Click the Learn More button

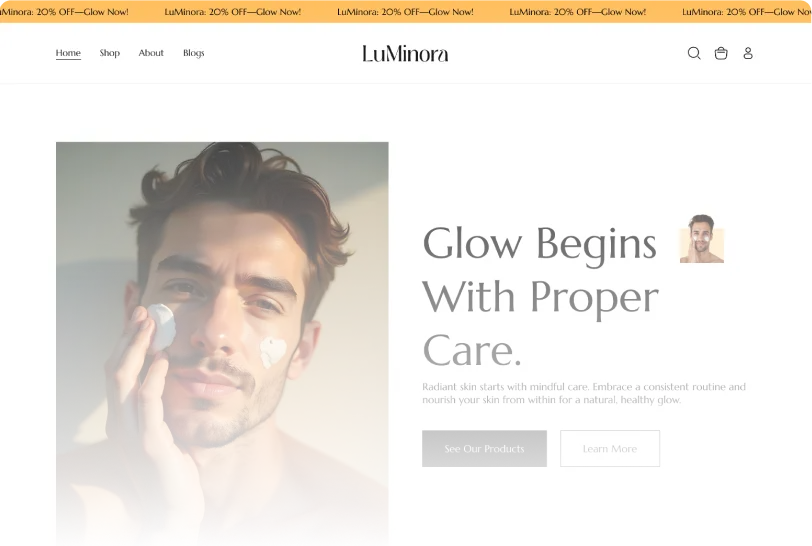coord(610,449)
